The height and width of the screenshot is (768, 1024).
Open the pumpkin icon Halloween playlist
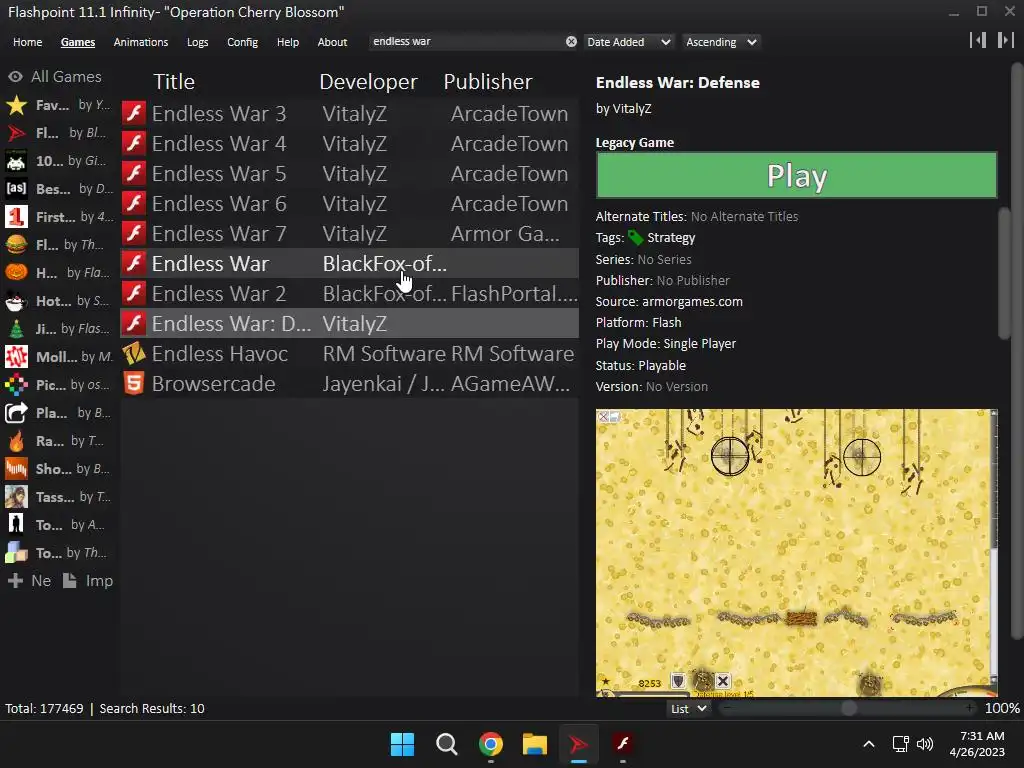tap(16, 273)
